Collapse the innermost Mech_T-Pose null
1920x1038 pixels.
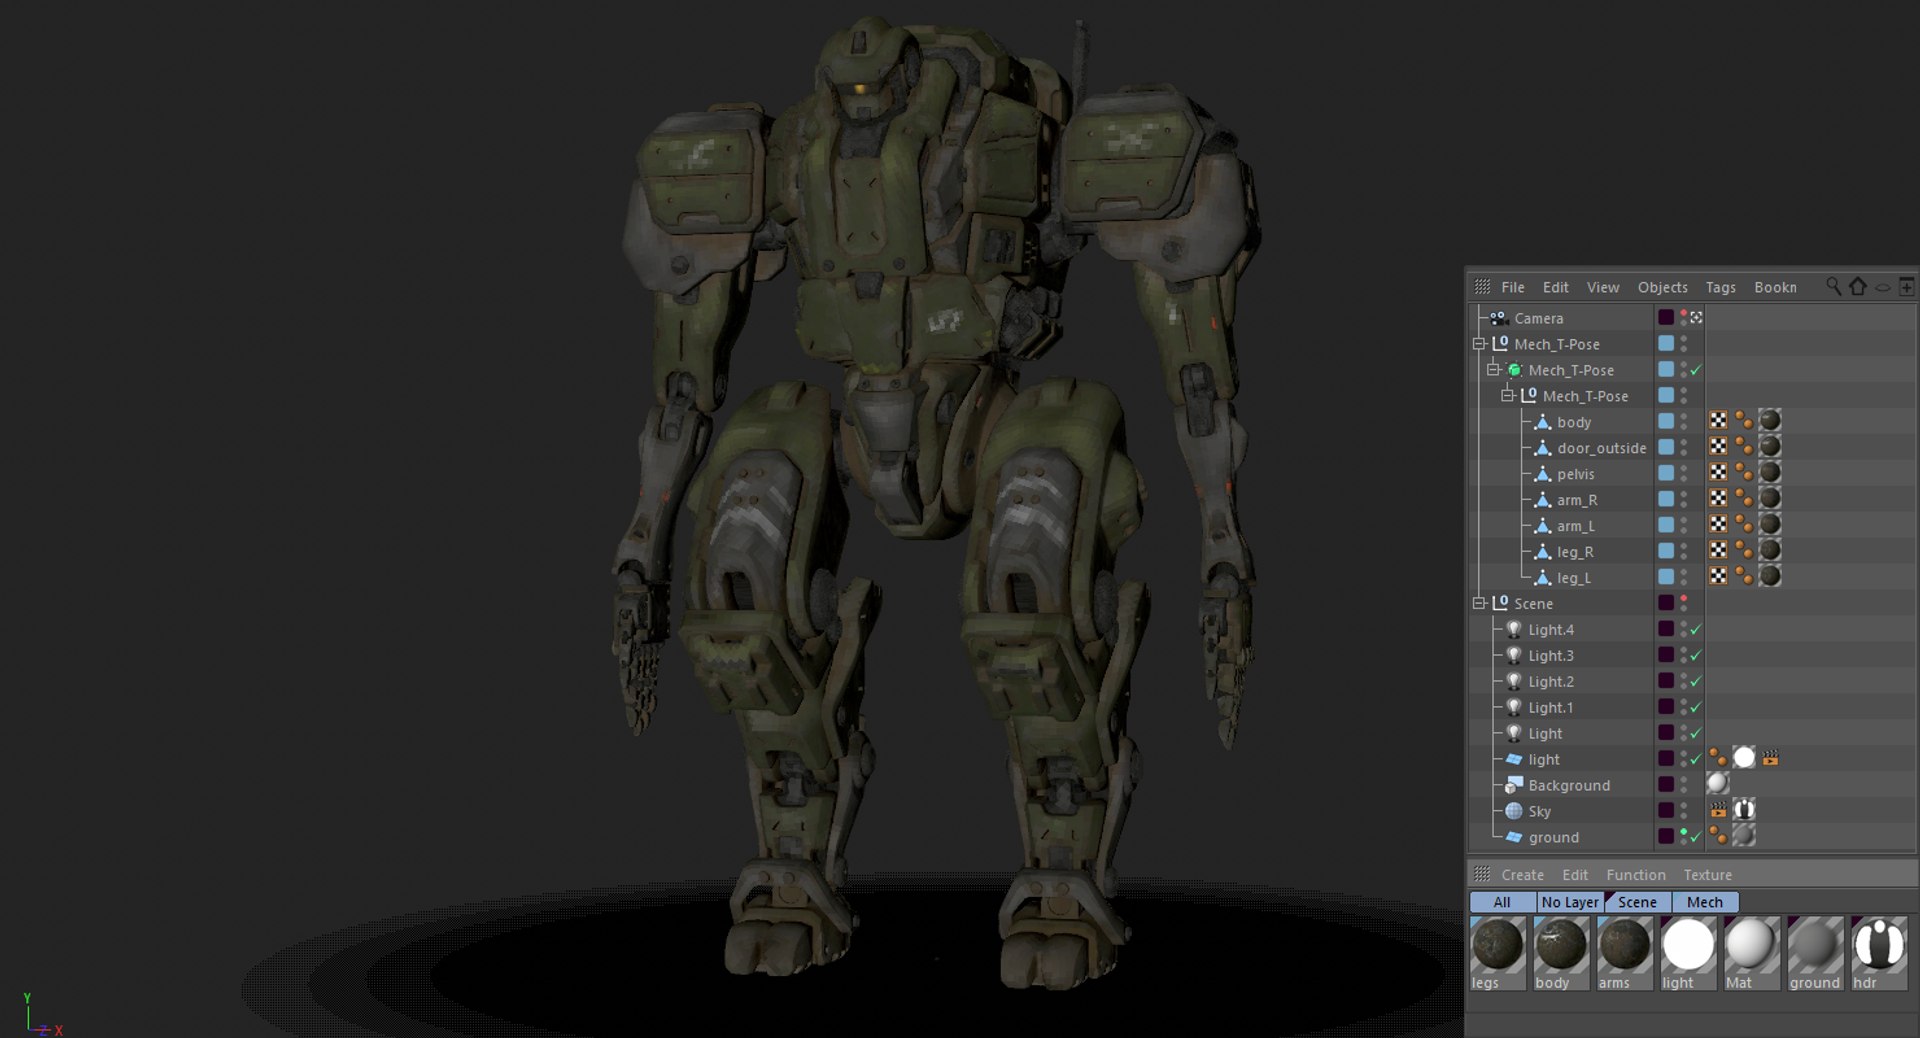(1507, 396)
